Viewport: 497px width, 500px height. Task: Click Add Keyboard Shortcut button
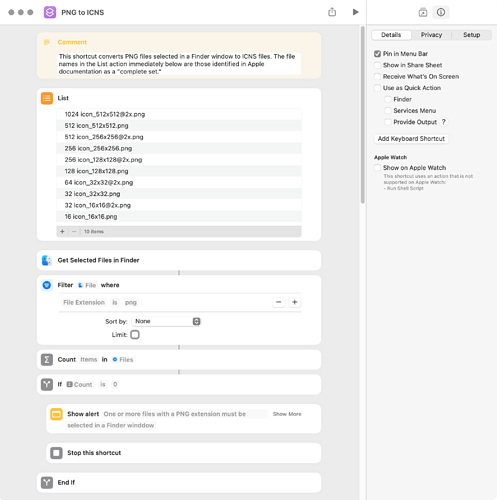(x=411, y=139)
